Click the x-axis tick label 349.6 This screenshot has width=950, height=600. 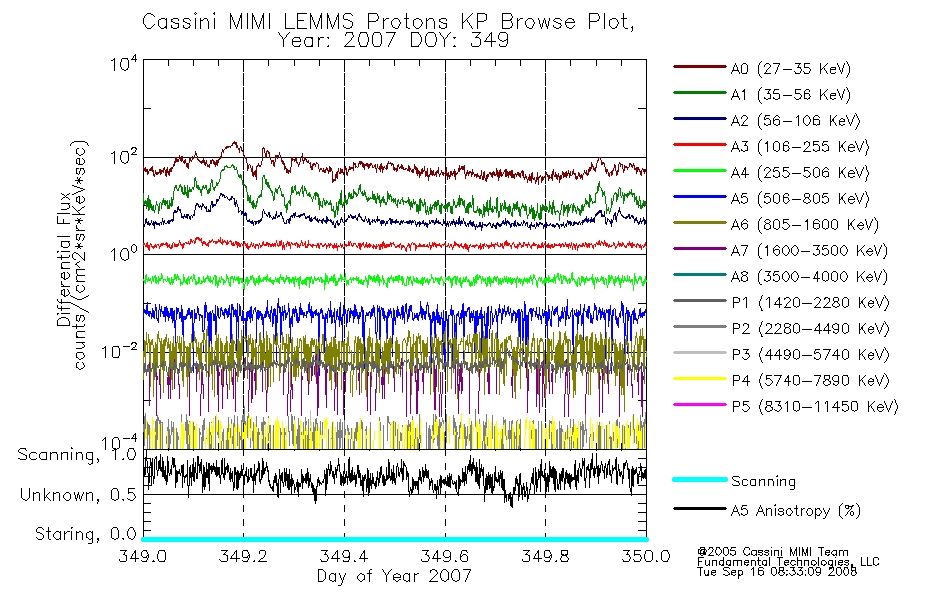tap(445, 556)
